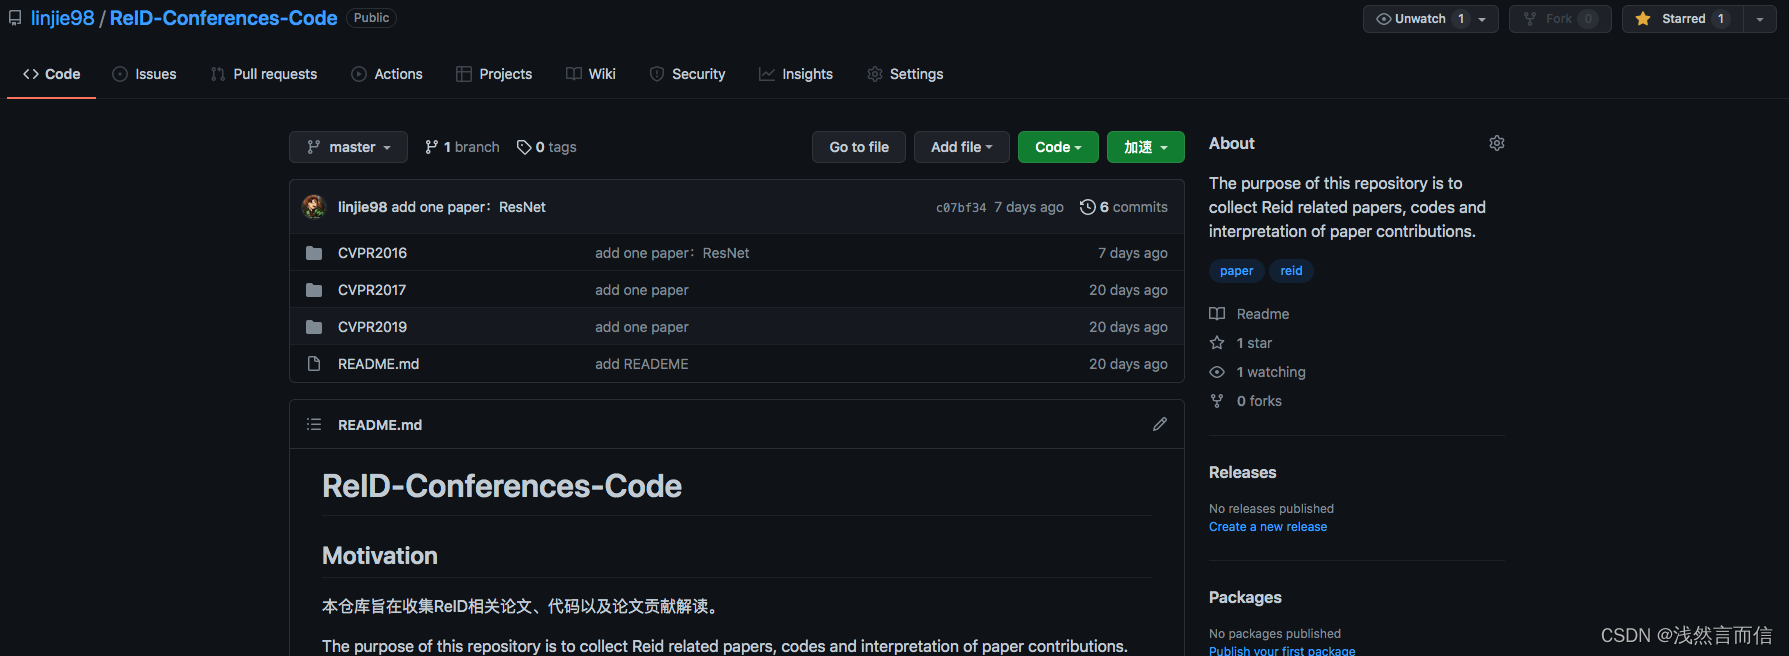Click the README.md file icon
Image resolution: width=1789 pixels, height=656 pixels.
coord(314,364)
